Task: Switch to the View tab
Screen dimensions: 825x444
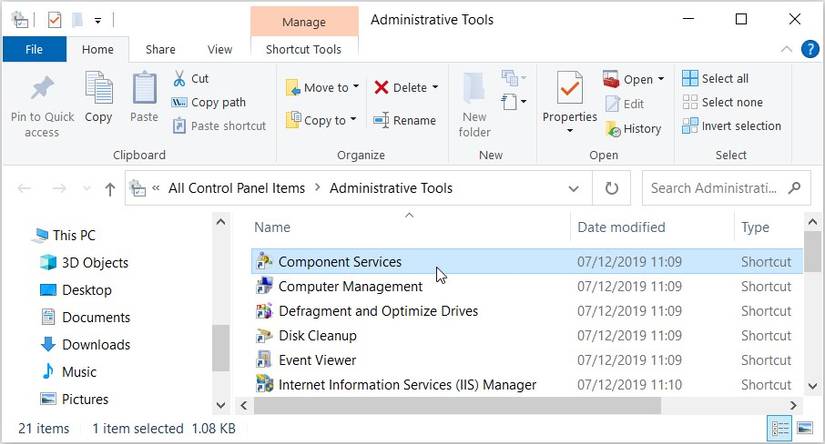Action: (x=220, y=49)
